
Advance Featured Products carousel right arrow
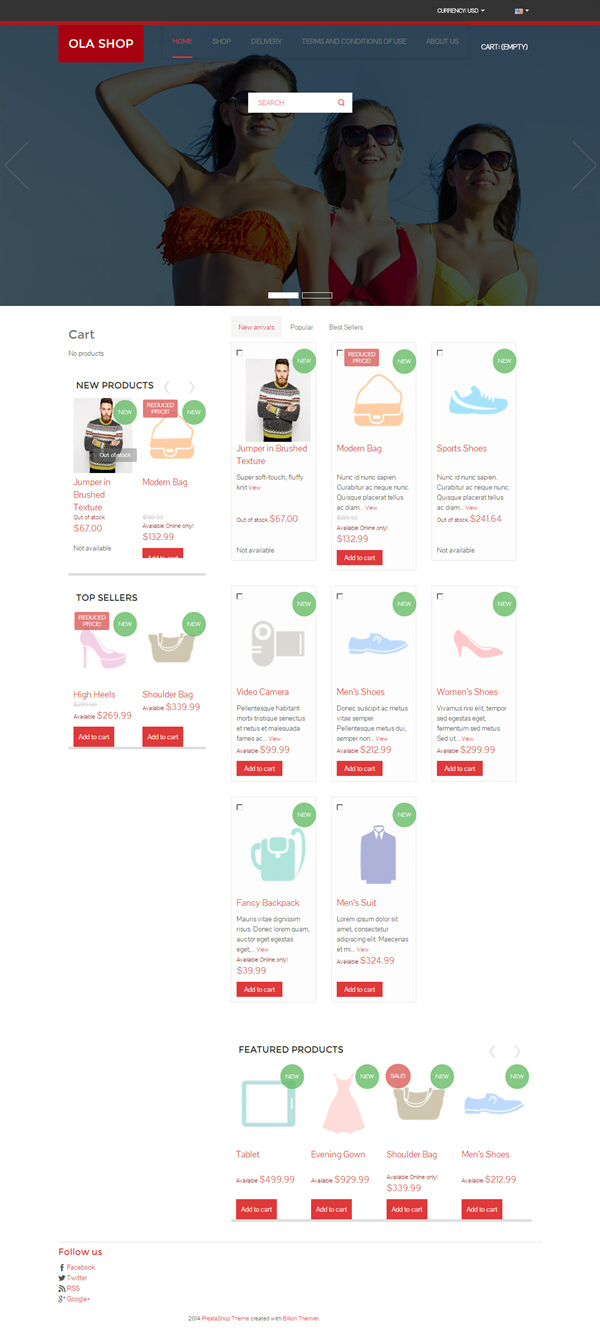pyautogui.click(x=517, y=1051)
